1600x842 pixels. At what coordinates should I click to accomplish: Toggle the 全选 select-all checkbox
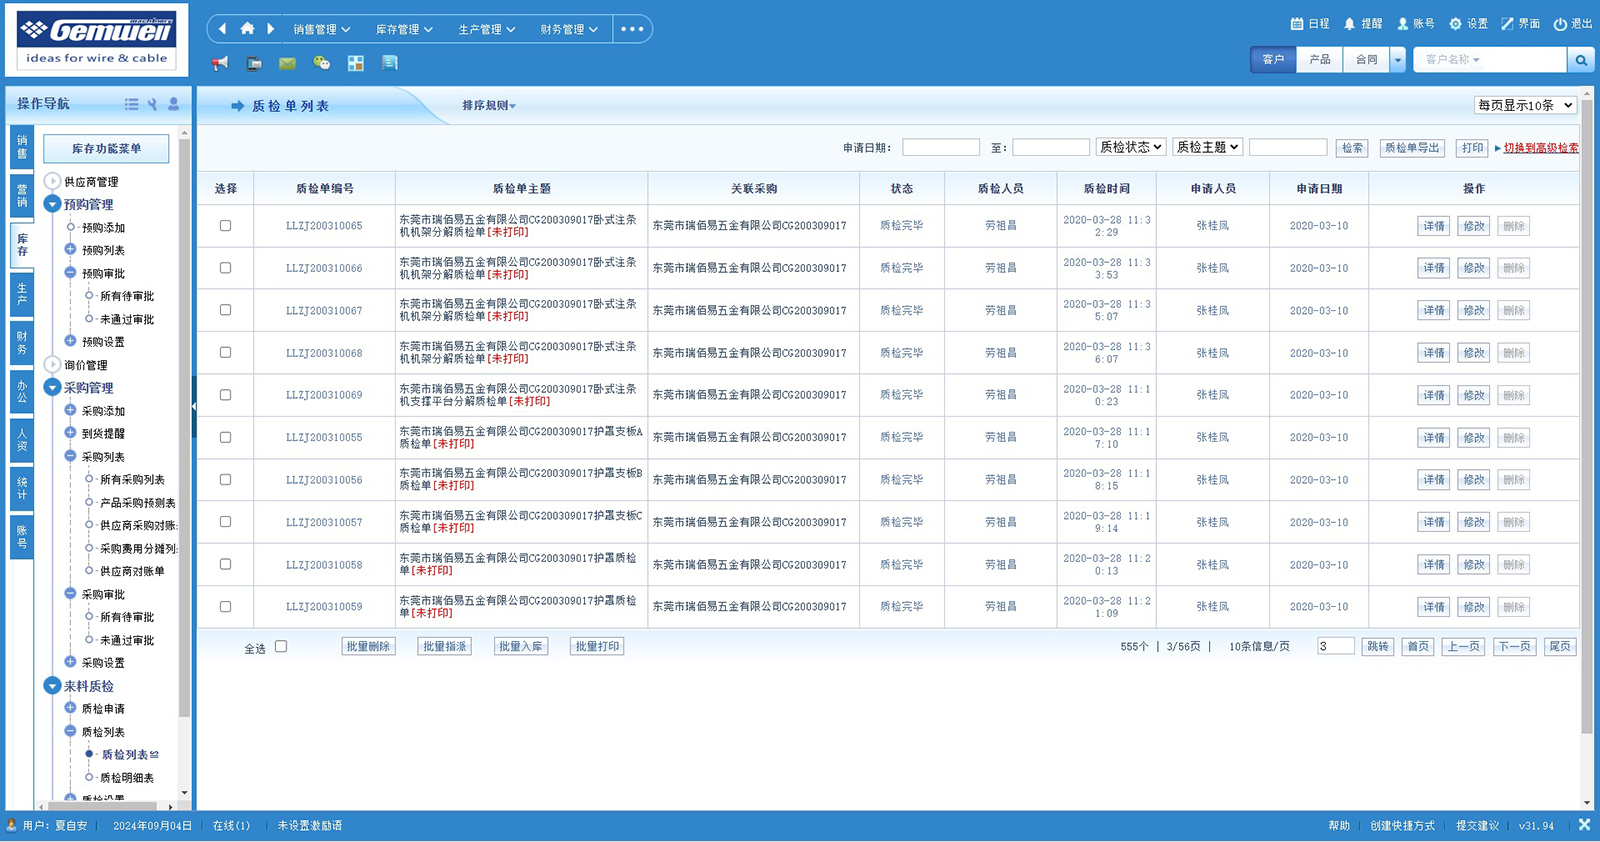coord(281,647)
